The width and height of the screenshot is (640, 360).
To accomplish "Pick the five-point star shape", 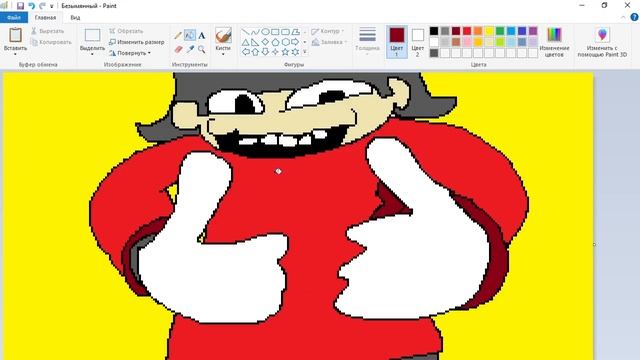I will [x=285, y=52].
